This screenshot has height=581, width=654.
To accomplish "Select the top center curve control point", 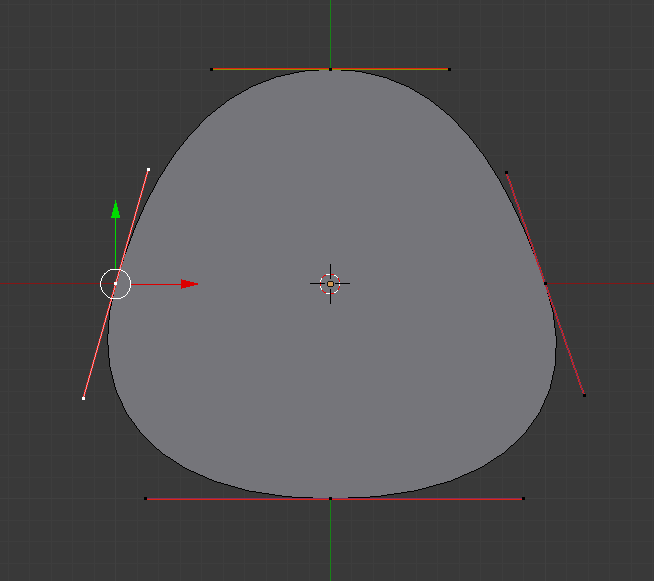I will tap(330, 69).
